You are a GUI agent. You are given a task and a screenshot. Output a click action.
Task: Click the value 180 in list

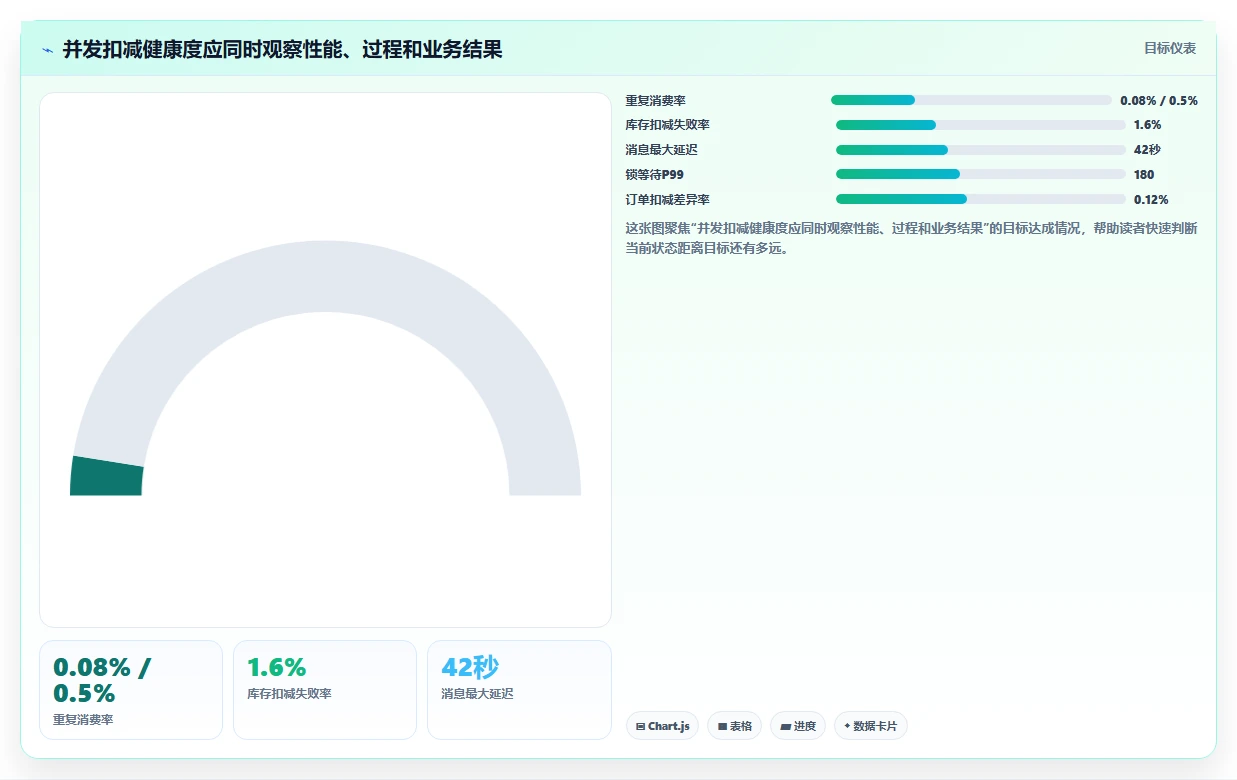(x=1144, y=174)
